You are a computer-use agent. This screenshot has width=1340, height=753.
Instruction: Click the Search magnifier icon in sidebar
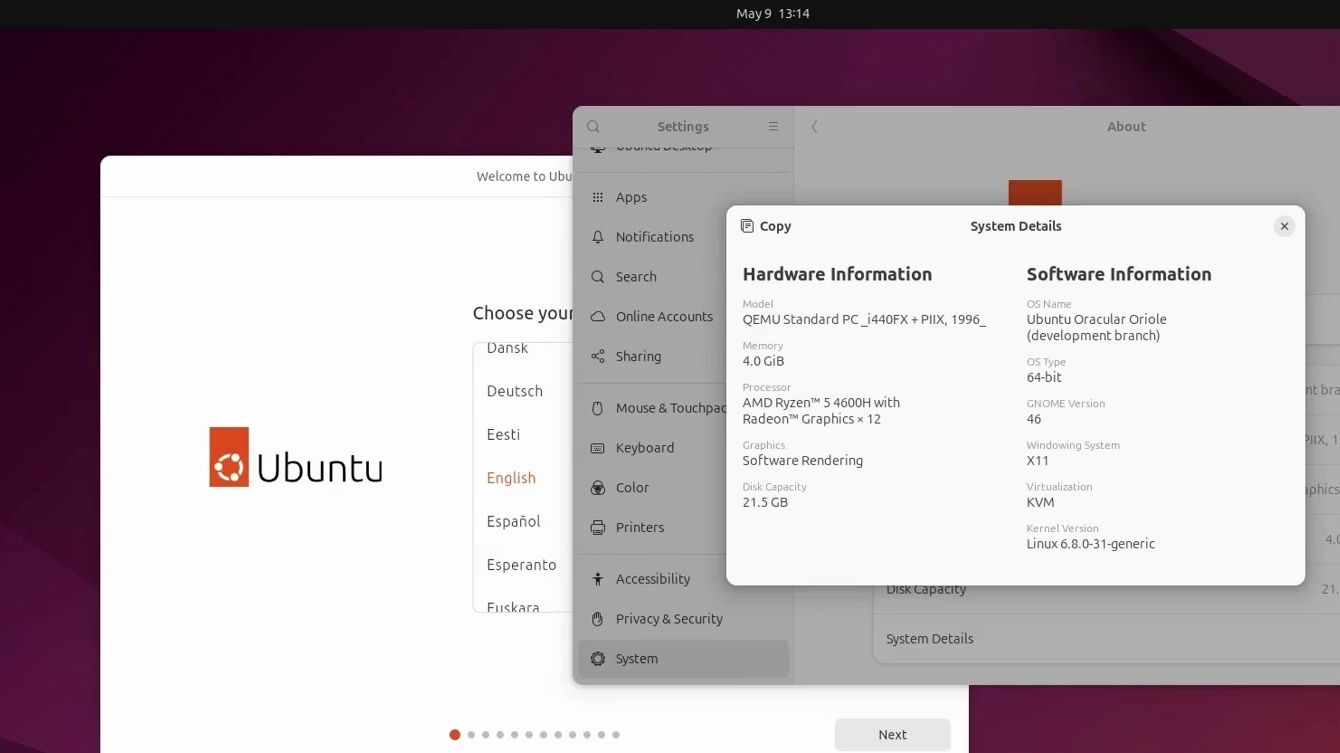(x=598, y=277)
